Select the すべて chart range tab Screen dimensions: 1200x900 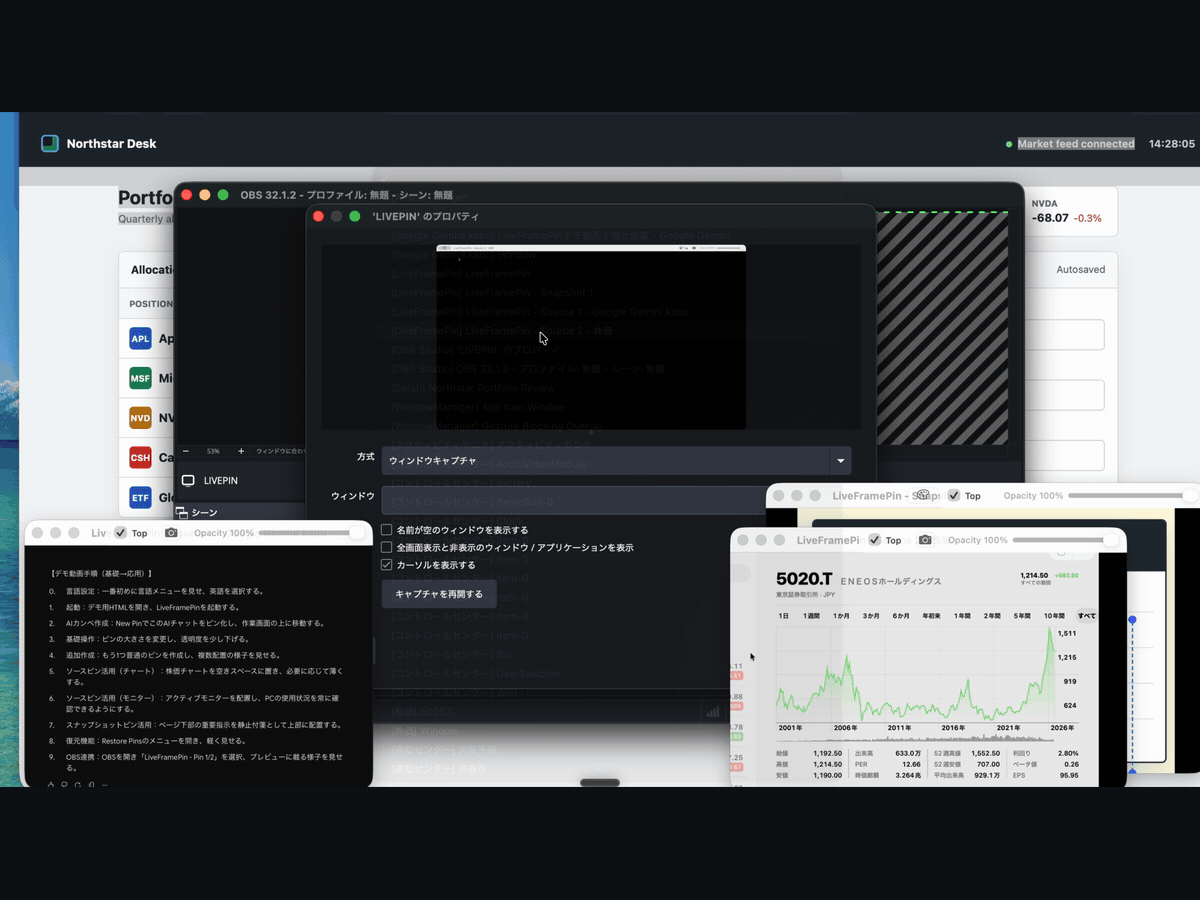[1086, 616]
